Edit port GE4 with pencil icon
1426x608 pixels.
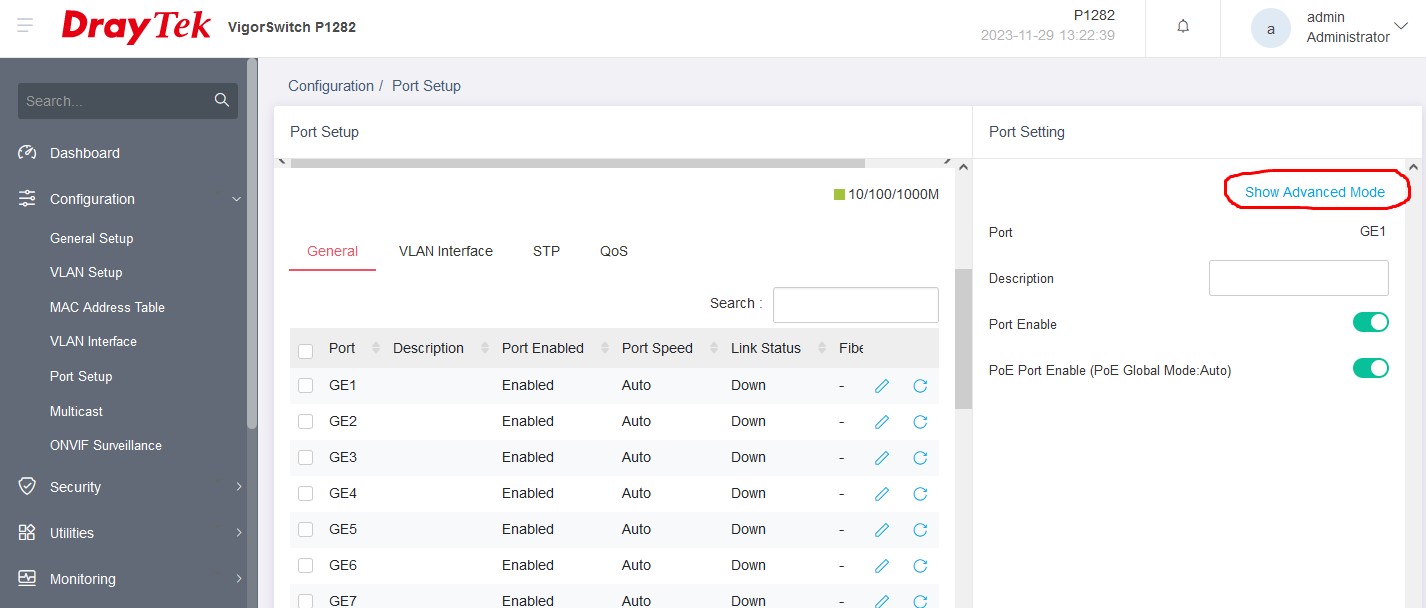coord(882,494)
